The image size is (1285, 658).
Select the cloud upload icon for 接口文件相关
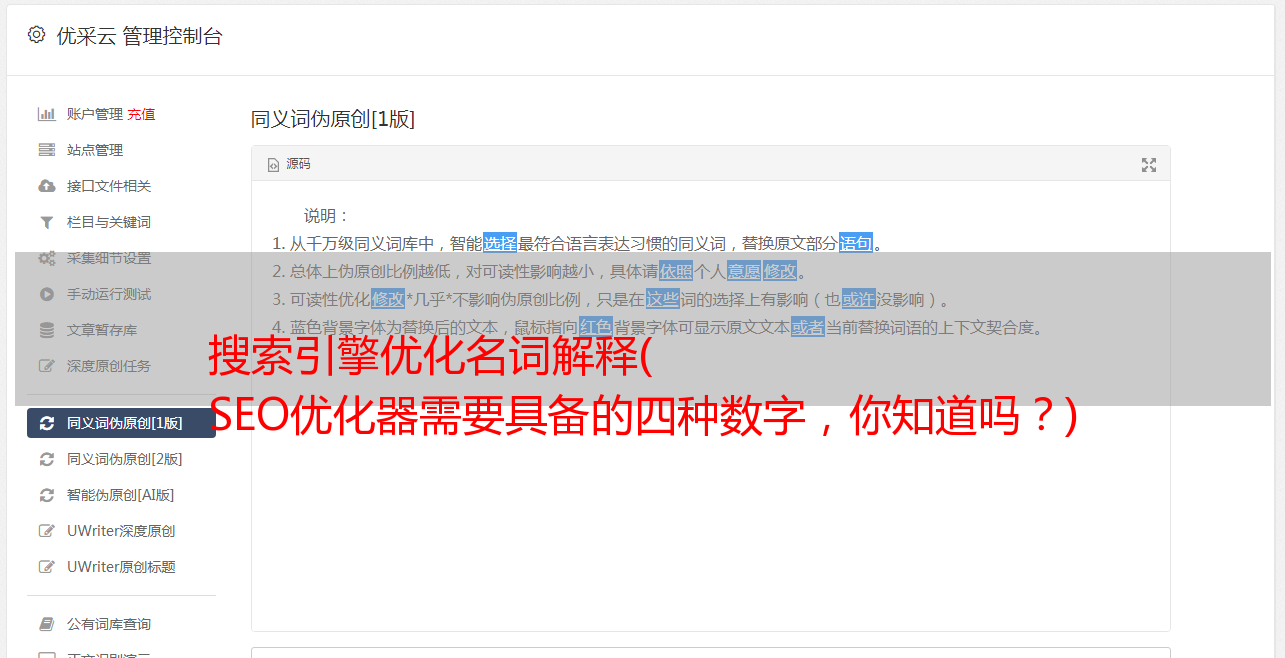(x=46, y=186)
